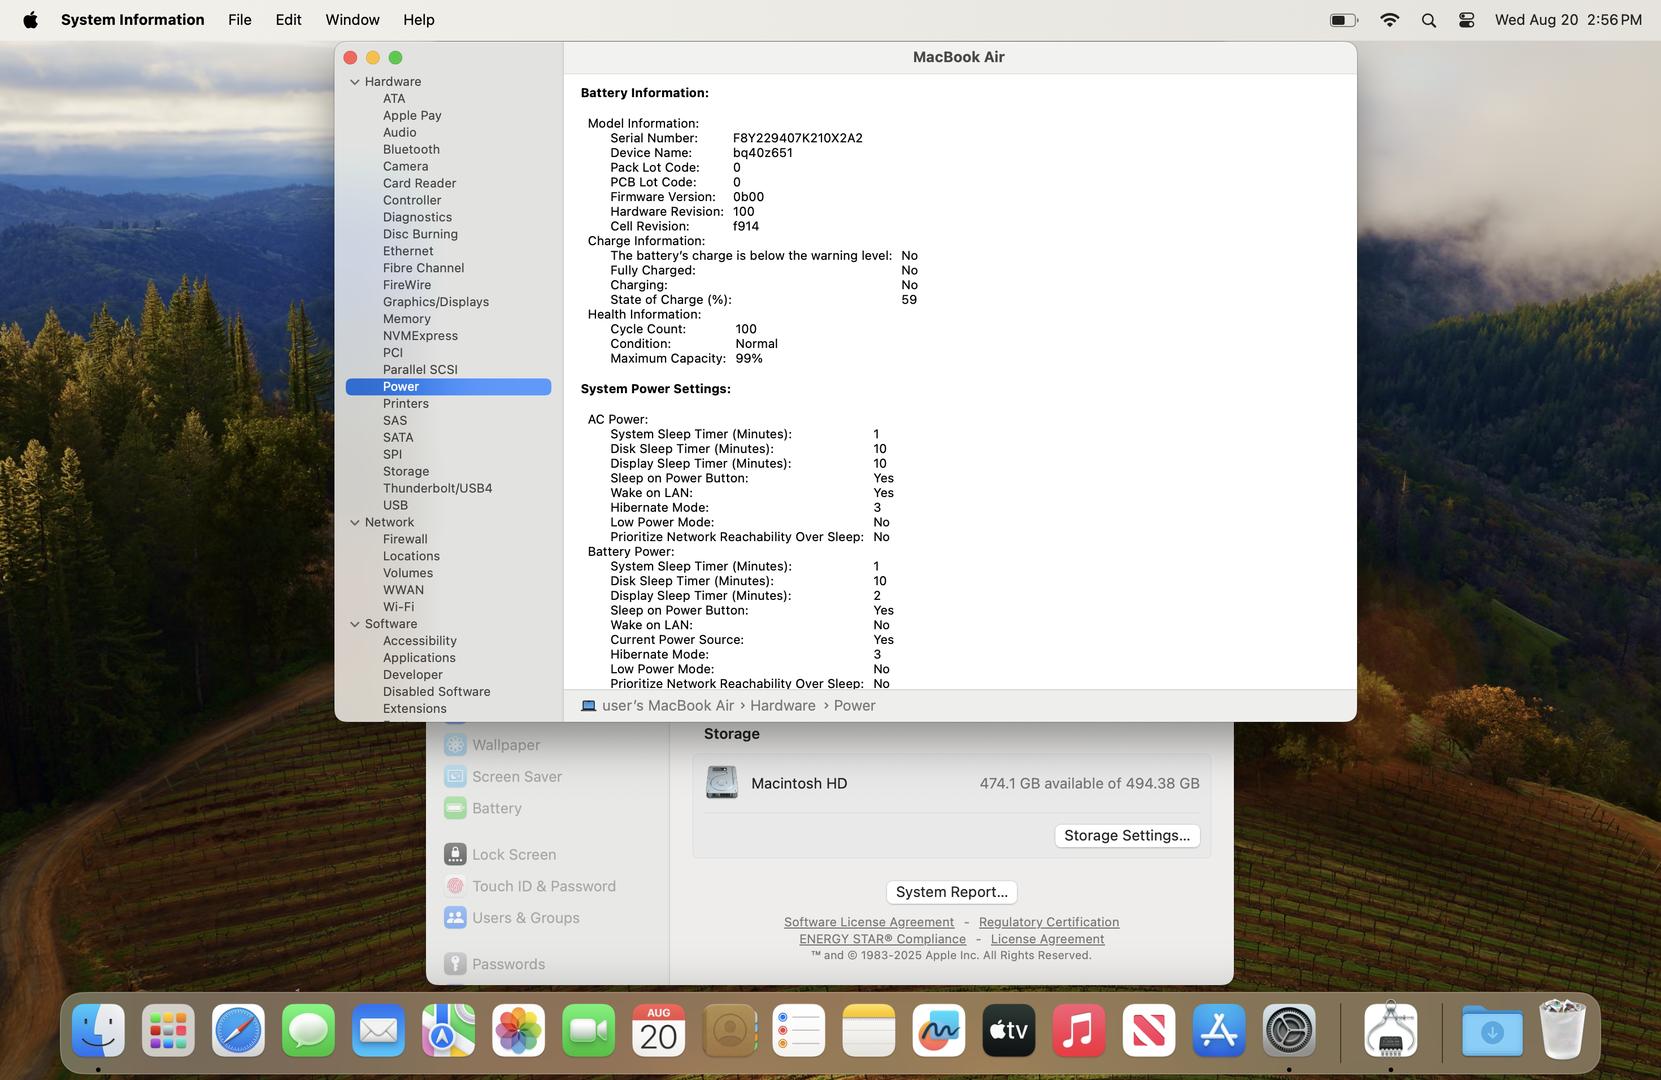The height and width of the screenshot is (1080, 1661).
Task: Open the ENERGY STAR Compliance link
Action: [x=882, y=939]
